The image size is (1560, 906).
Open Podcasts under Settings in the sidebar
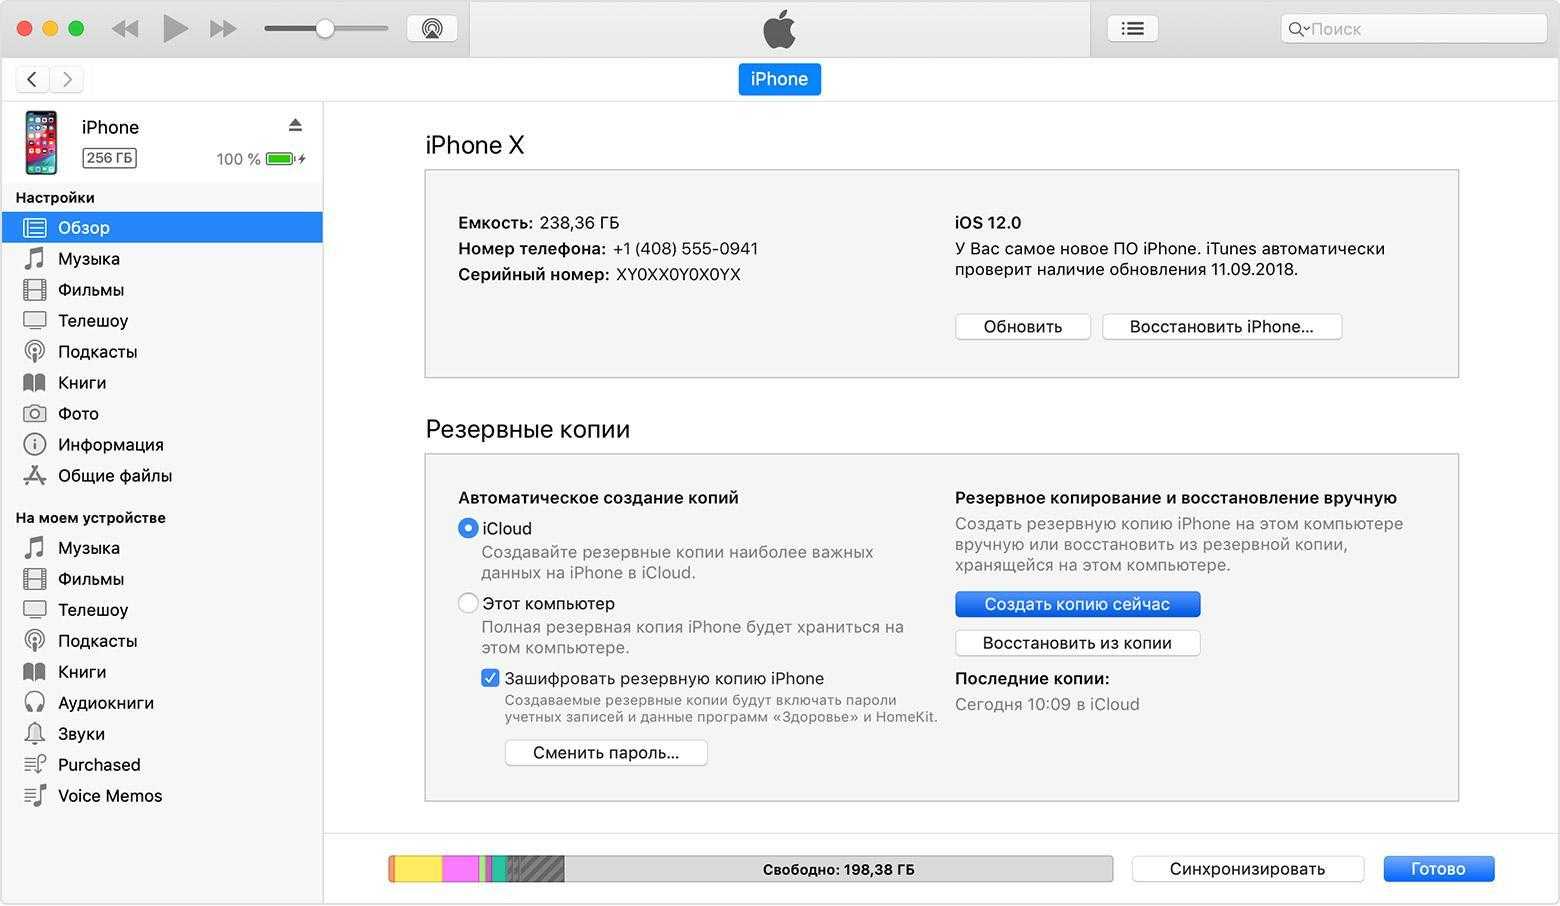[x=97, y=352]
